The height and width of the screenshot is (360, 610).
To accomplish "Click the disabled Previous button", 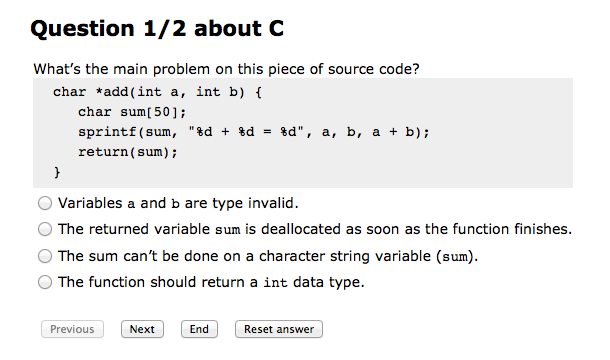I will click(x=72, y=329).
